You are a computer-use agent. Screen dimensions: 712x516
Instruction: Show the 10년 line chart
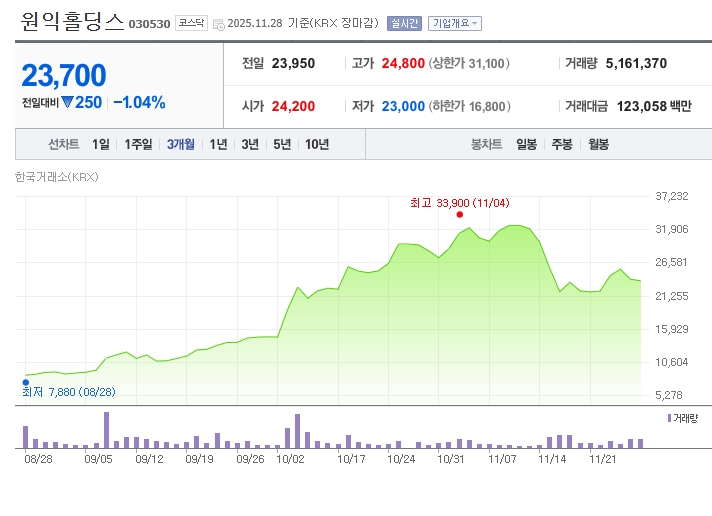(316, 144)
